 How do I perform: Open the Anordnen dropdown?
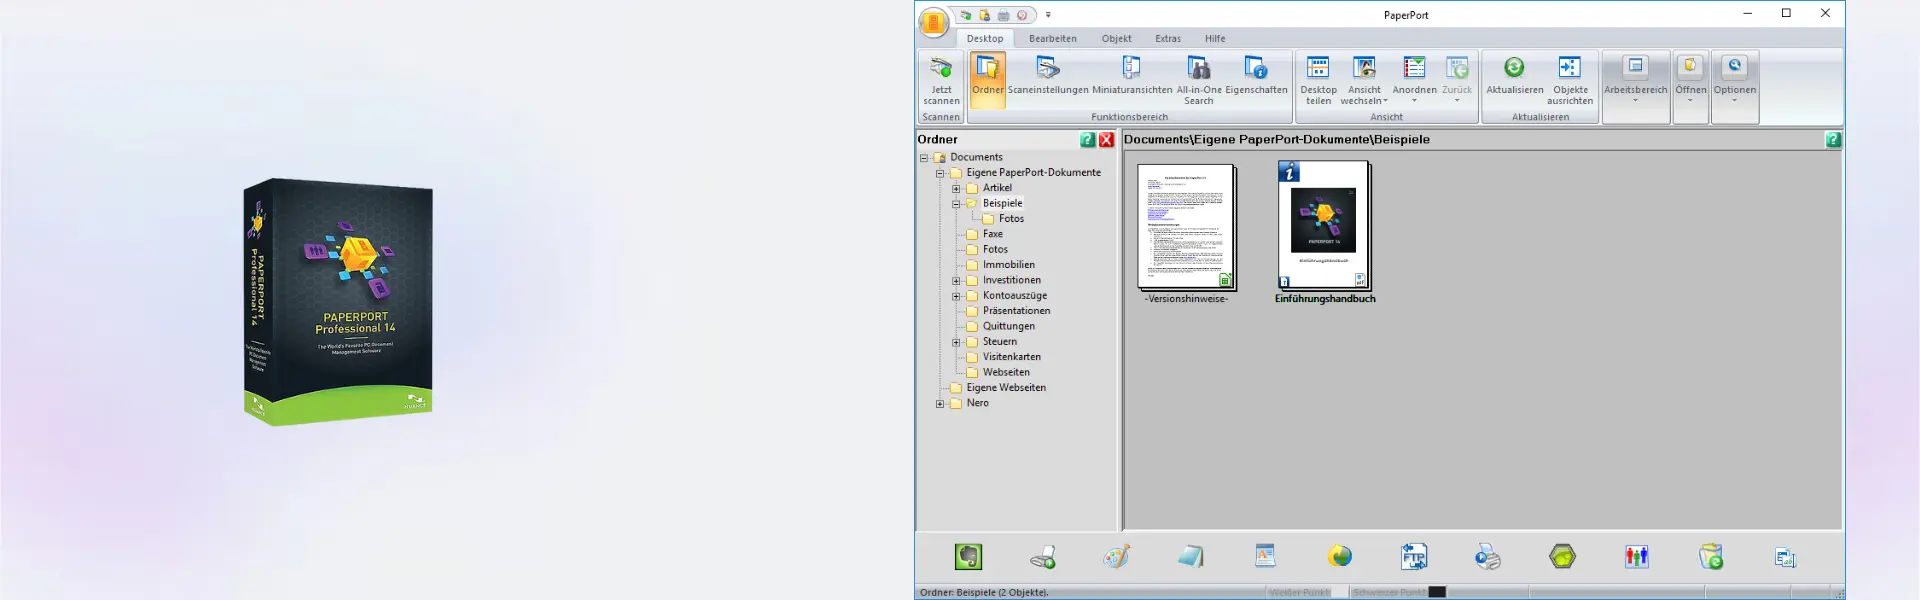(1414, 80)
